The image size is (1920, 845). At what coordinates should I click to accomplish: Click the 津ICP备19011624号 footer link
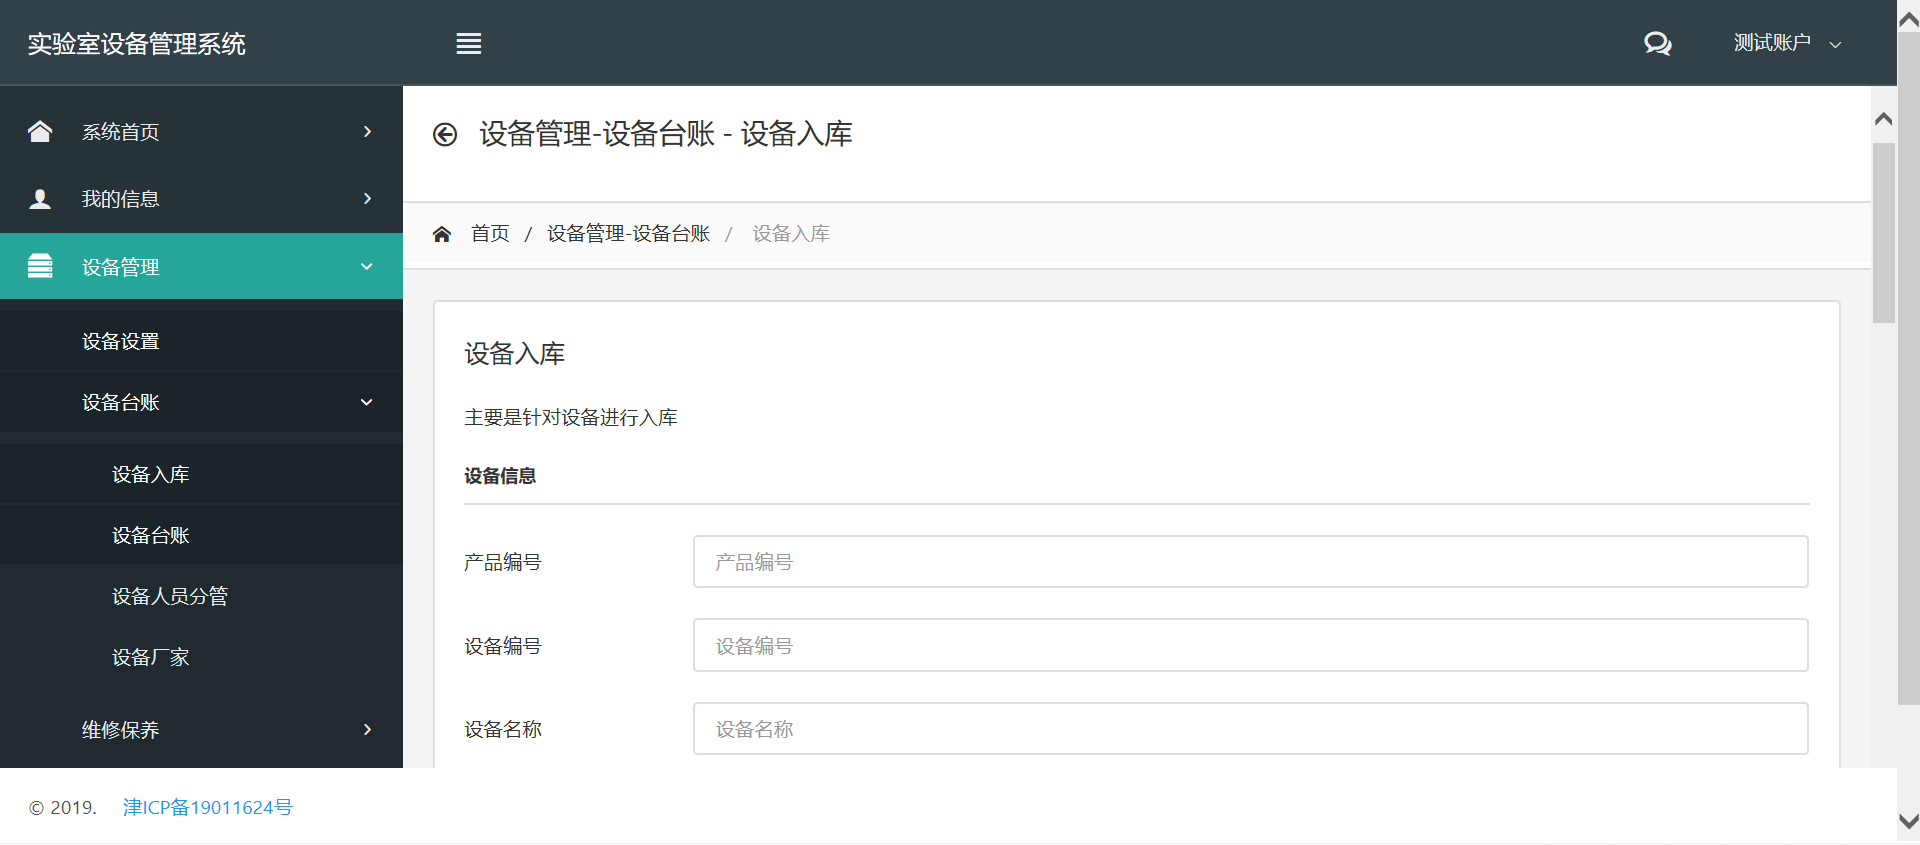click(x=208, y=808)
